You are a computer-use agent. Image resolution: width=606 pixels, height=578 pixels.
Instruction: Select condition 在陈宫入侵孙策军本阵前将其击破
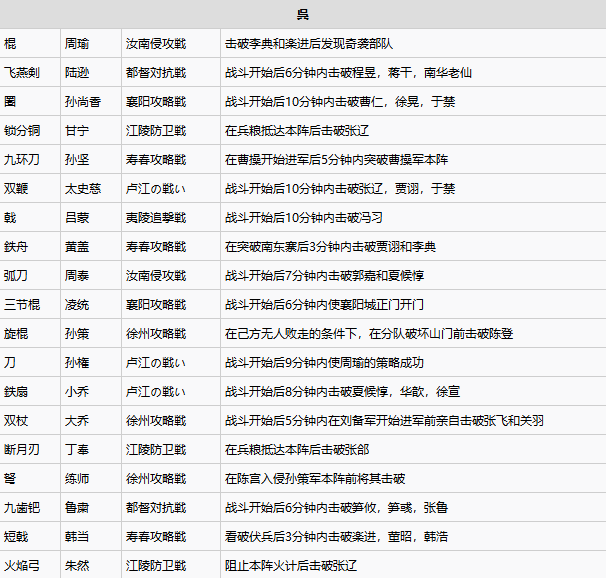tap(315, 478)
